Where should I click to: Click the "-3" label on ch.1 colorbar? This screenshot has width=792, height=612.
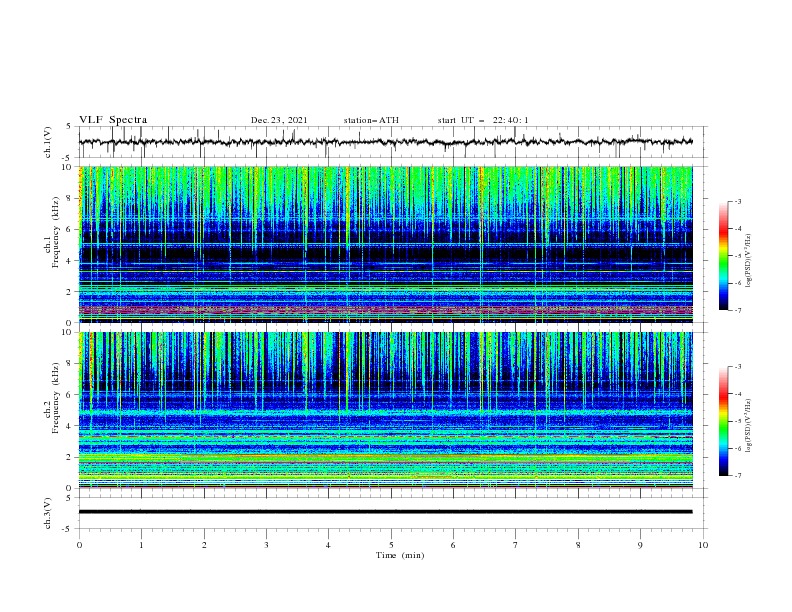point(737,201)
